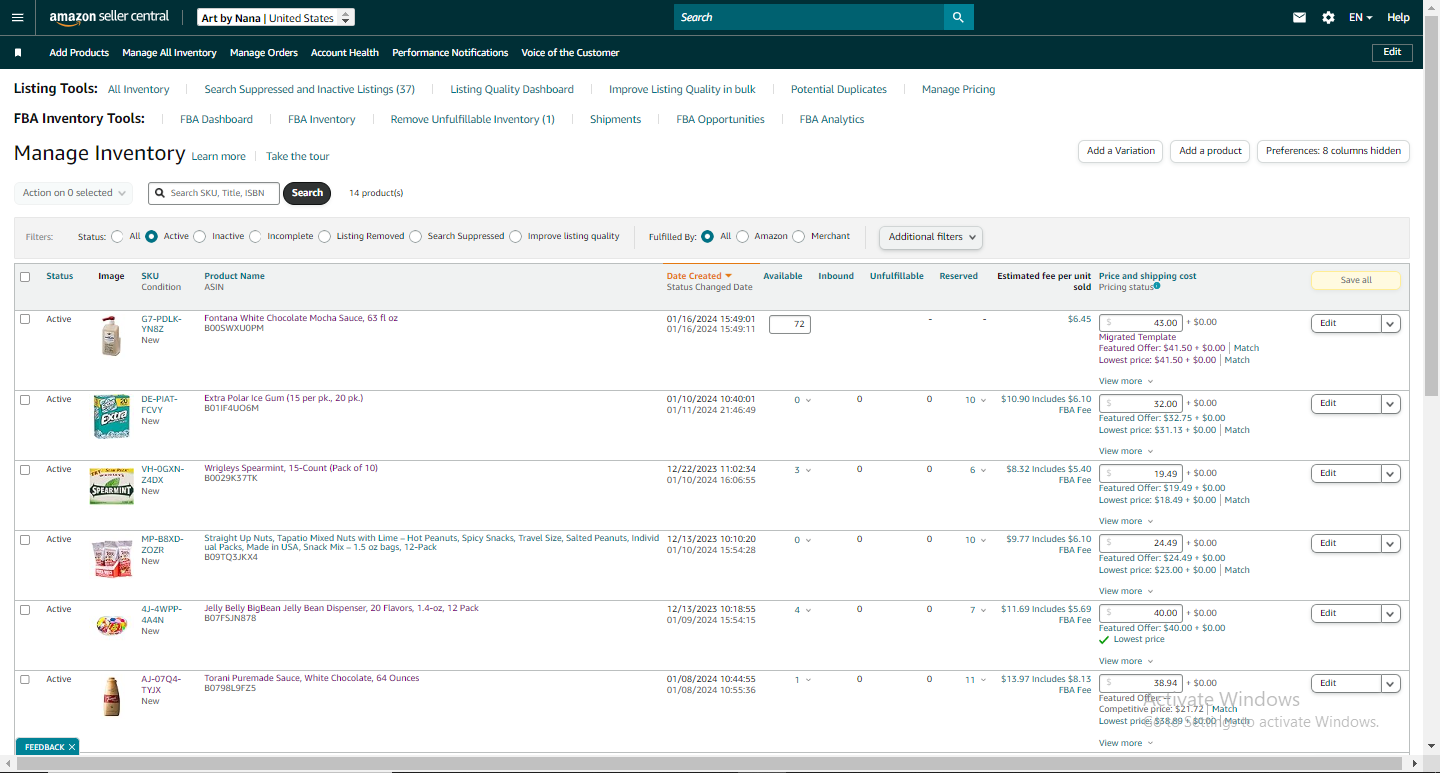Image resolution: width=1440 pixels, height=773 pixels.
Task: Open the messages envelope icon
Action: (1299, 17)
